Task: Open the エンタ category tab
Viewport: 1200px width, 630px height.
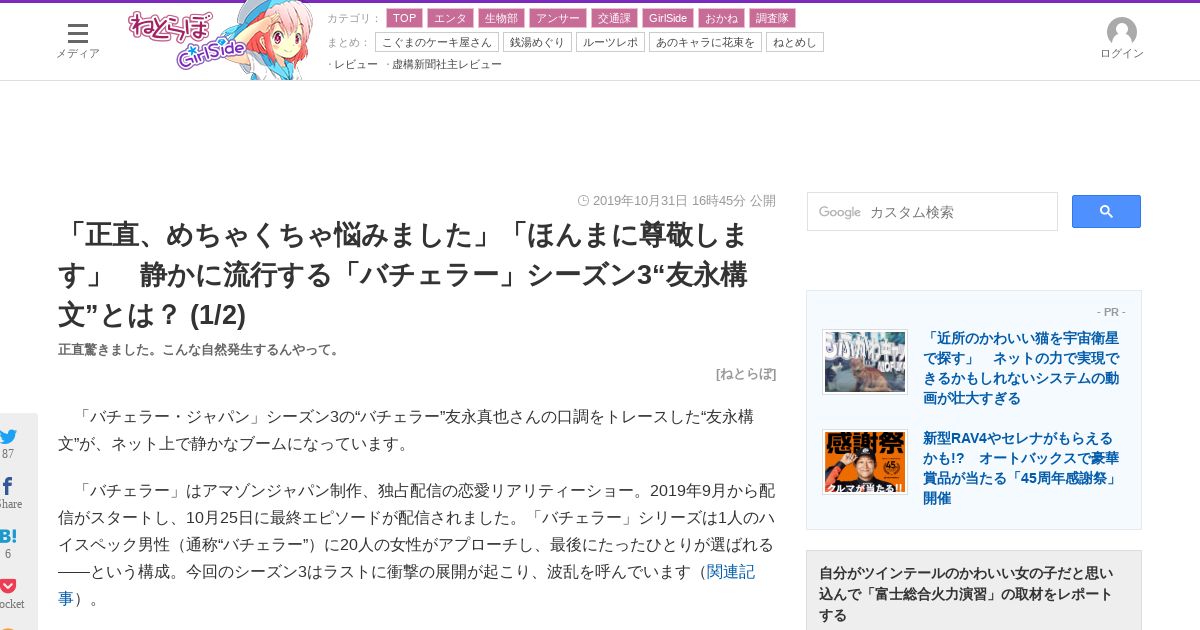Action: click(x=450, y=18)
